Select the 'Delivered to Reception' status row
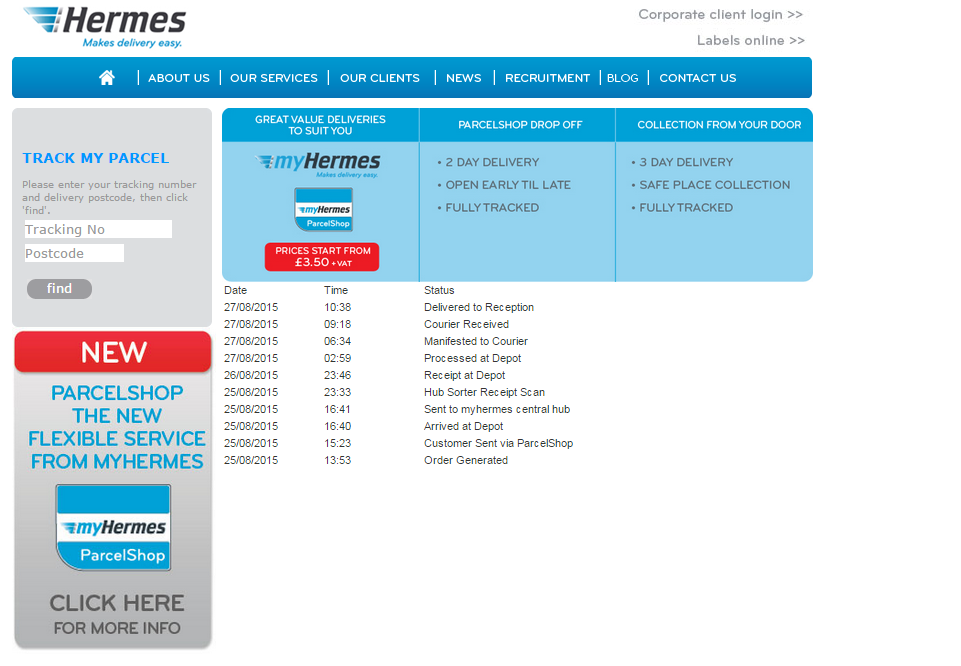The height and width of the screenshot is (666, 961). [479, 307]
